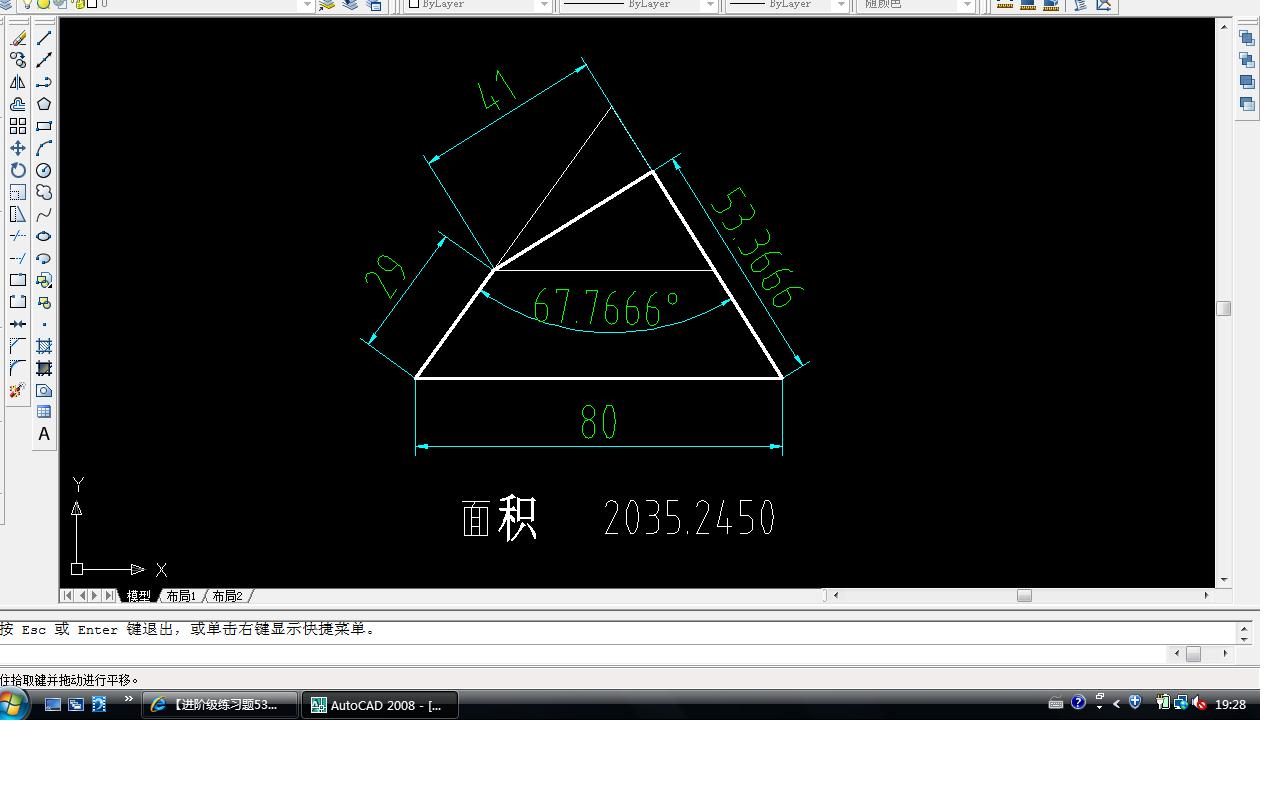Viewport: 1280px width, 800px height.
Task: Open the plot style dropdown
Action: 967,5
